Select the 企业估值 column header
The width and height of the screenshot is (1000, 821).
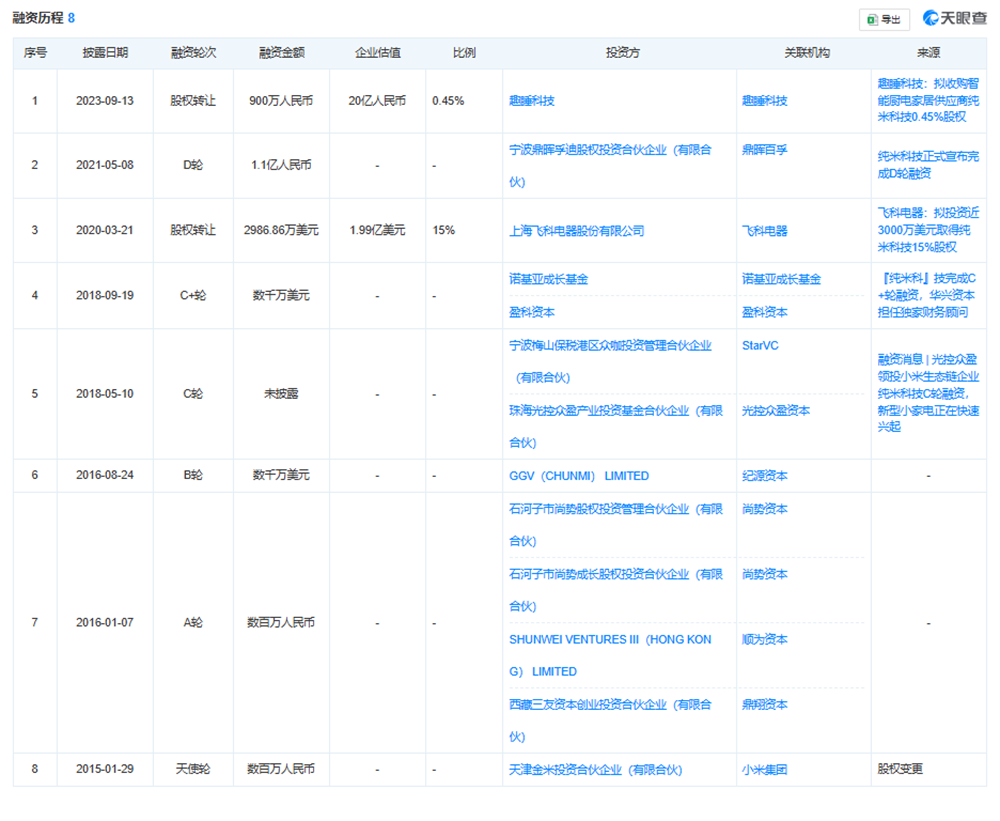point(378,53)
